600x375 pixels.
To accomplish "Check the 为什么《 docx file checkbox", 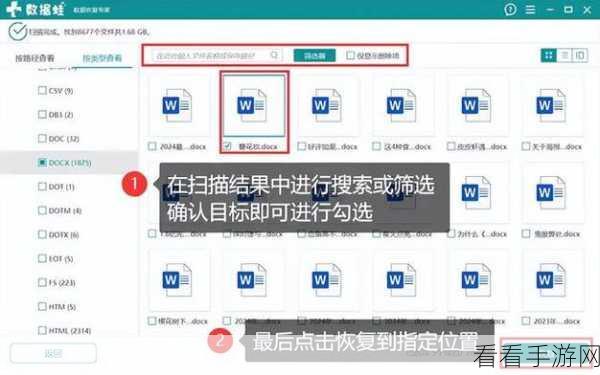I will (452, 233).
